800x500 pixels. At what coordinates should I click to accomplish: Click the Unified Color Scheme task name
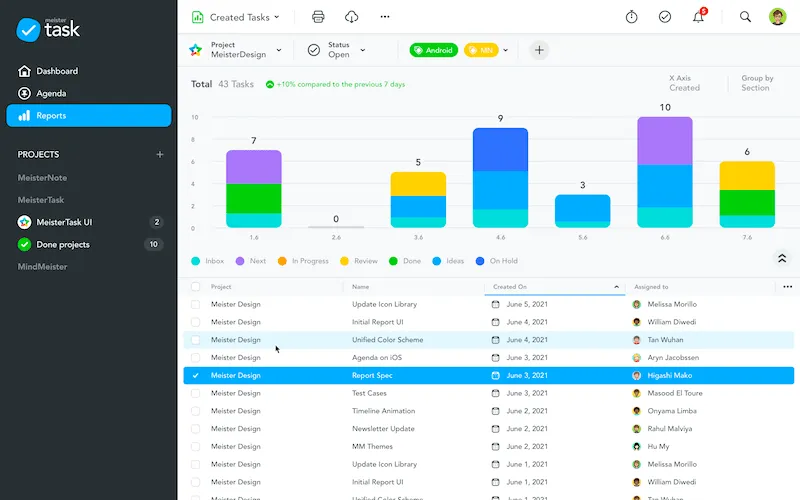[x=387, y=340]
